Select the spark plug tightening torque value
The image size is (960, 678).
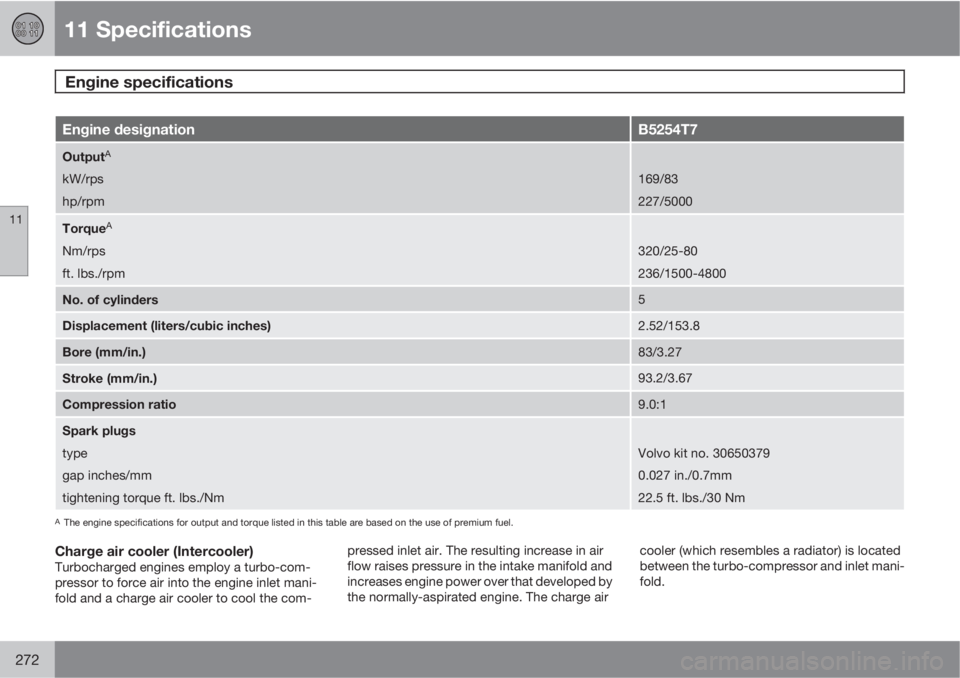[x=690, y=497]
